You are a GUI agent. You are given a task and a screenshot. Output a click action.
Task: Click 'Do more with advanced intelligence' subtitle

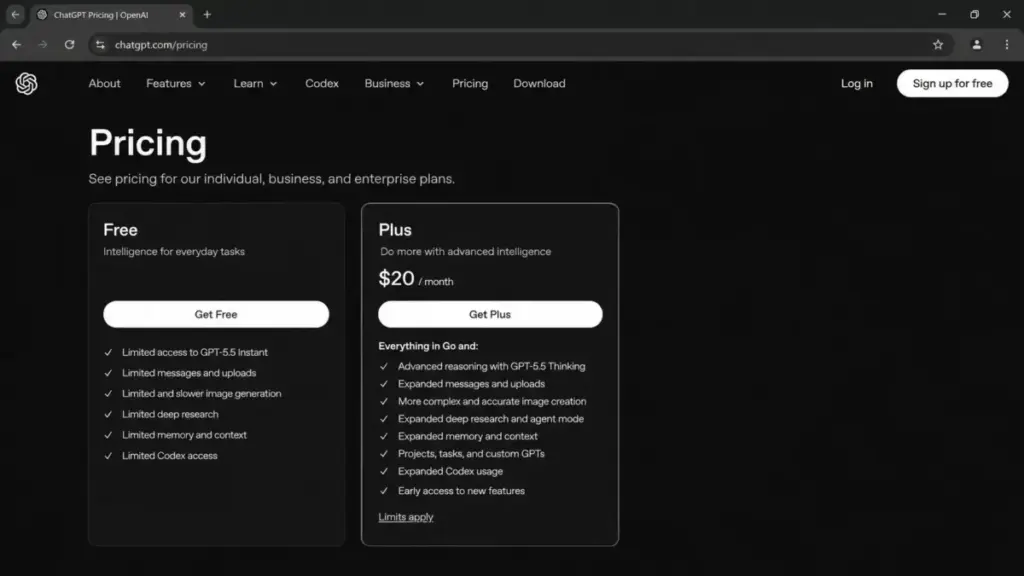(466, 251)
